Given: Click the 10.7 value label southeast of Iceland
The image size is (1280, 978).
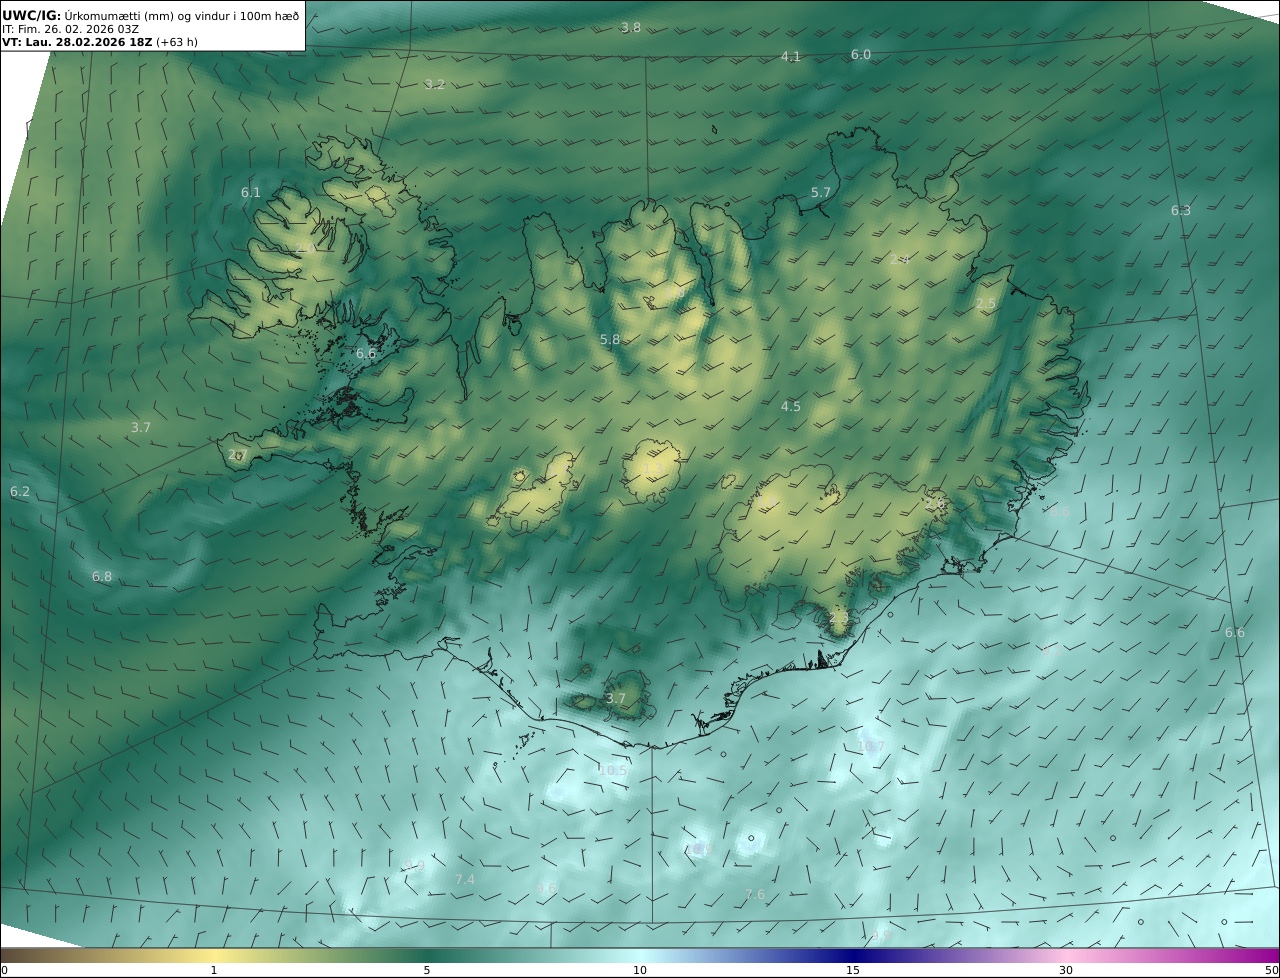Looking at the screenshot, I should pos(872,746).
